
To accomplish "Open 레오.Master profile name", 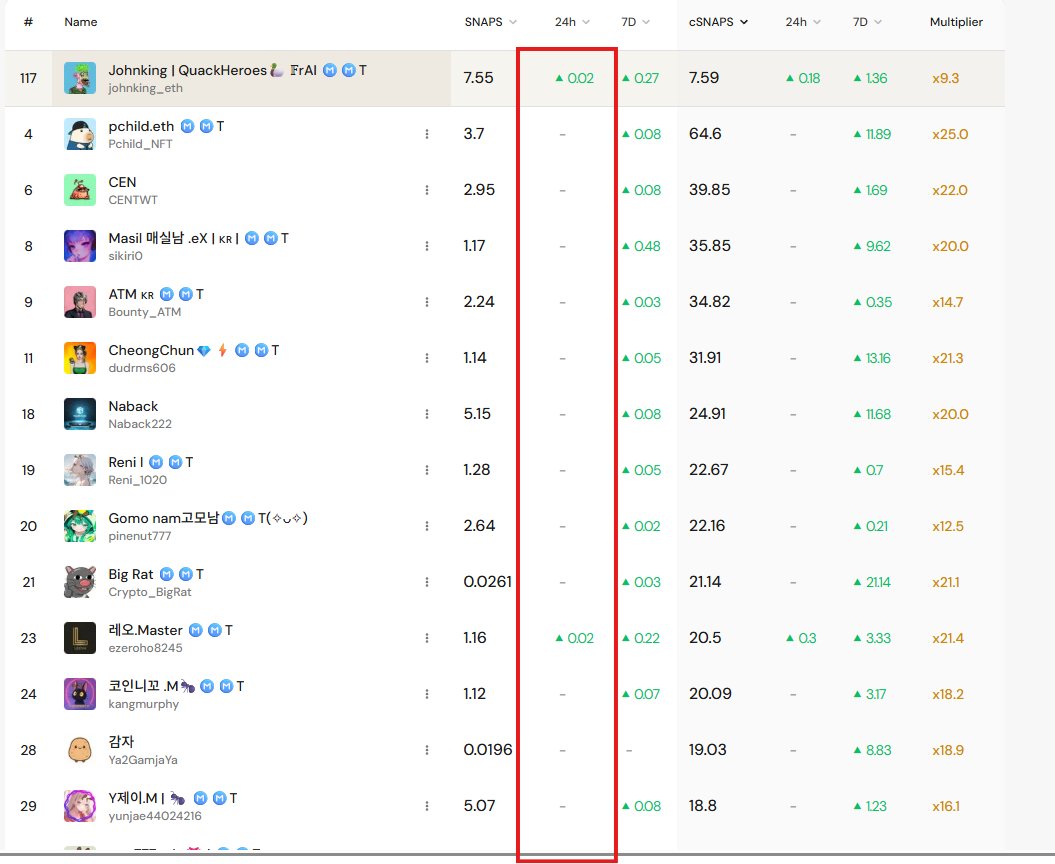I will pyautogui.click(x=145, y=631).
